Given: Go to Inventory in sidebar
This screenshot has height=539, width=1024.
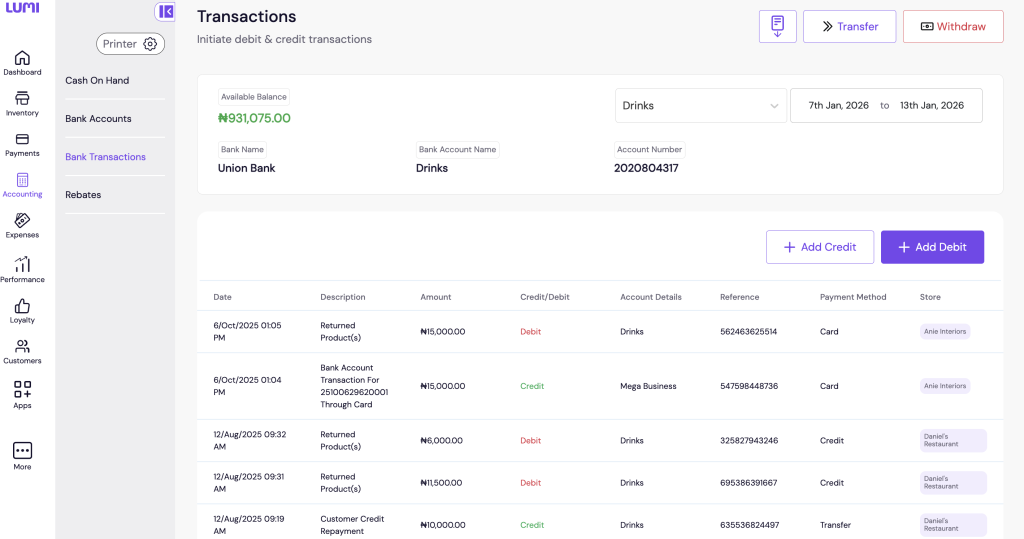Looking at the screenshot, I should 22,100.
